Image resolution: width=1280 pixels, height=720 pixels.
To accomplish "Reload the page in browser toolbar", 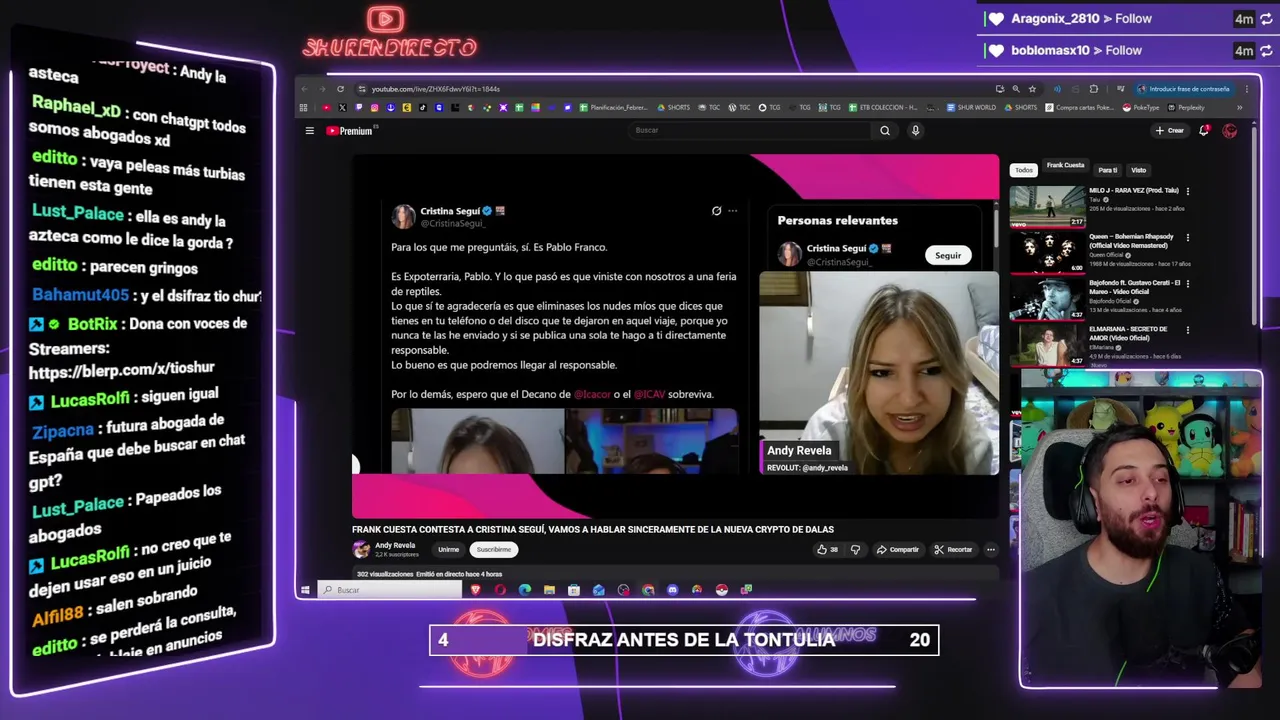I will pos(340,89).
